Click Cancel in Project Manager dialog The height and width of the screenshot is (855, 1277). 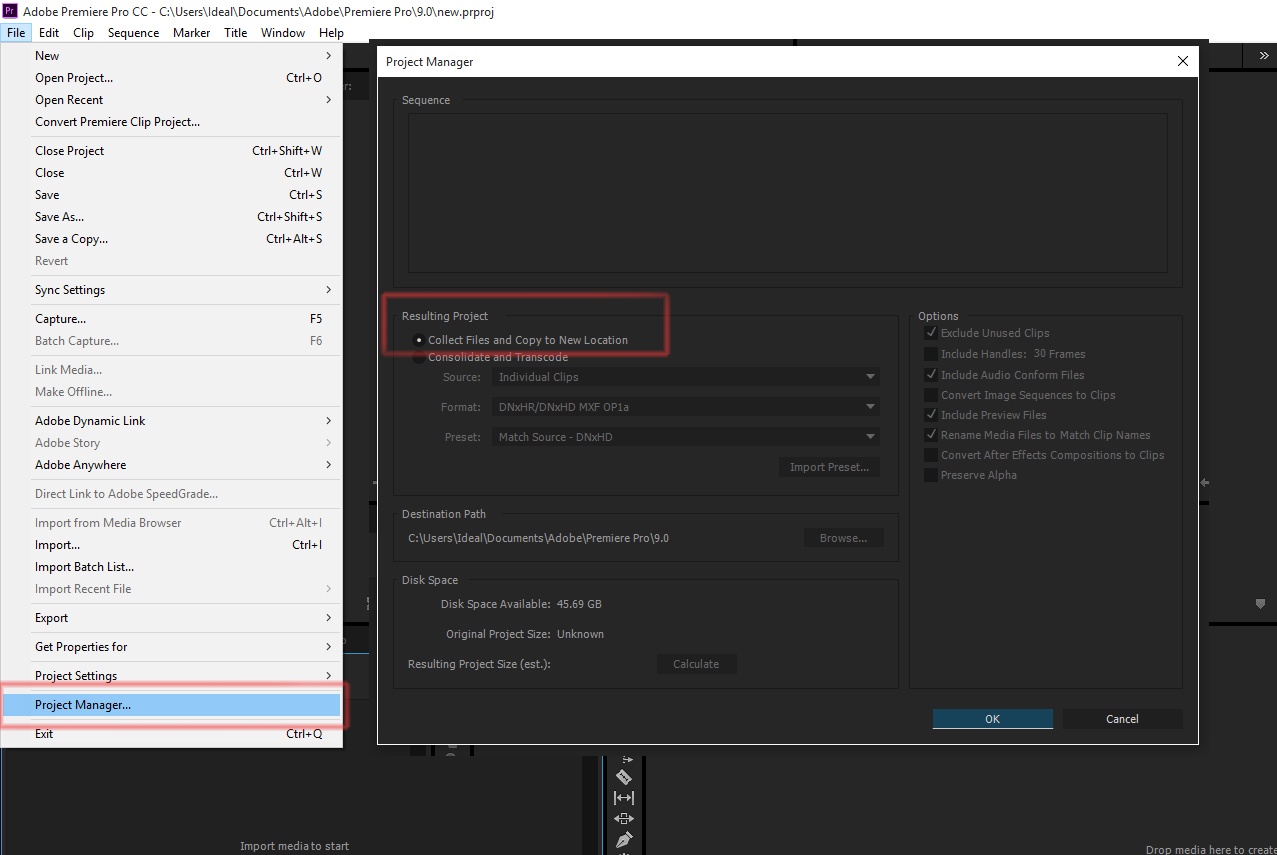point(1122,719)
